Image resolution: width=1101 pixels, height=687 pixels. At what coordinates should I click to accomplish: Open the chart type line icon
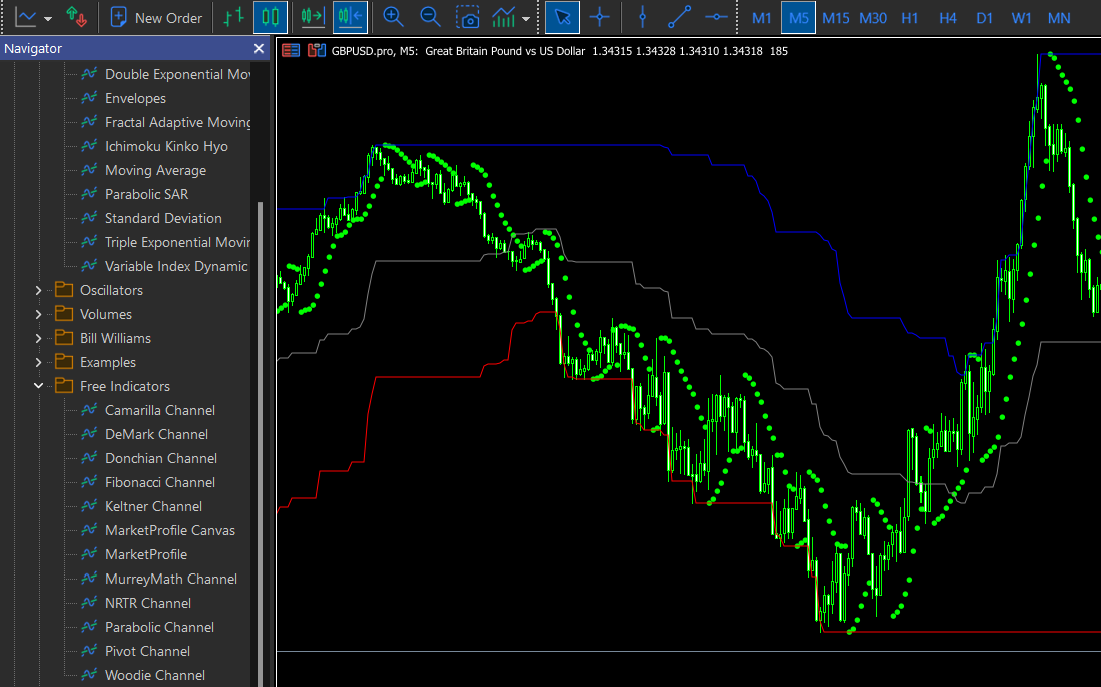(x=25, y=18)
